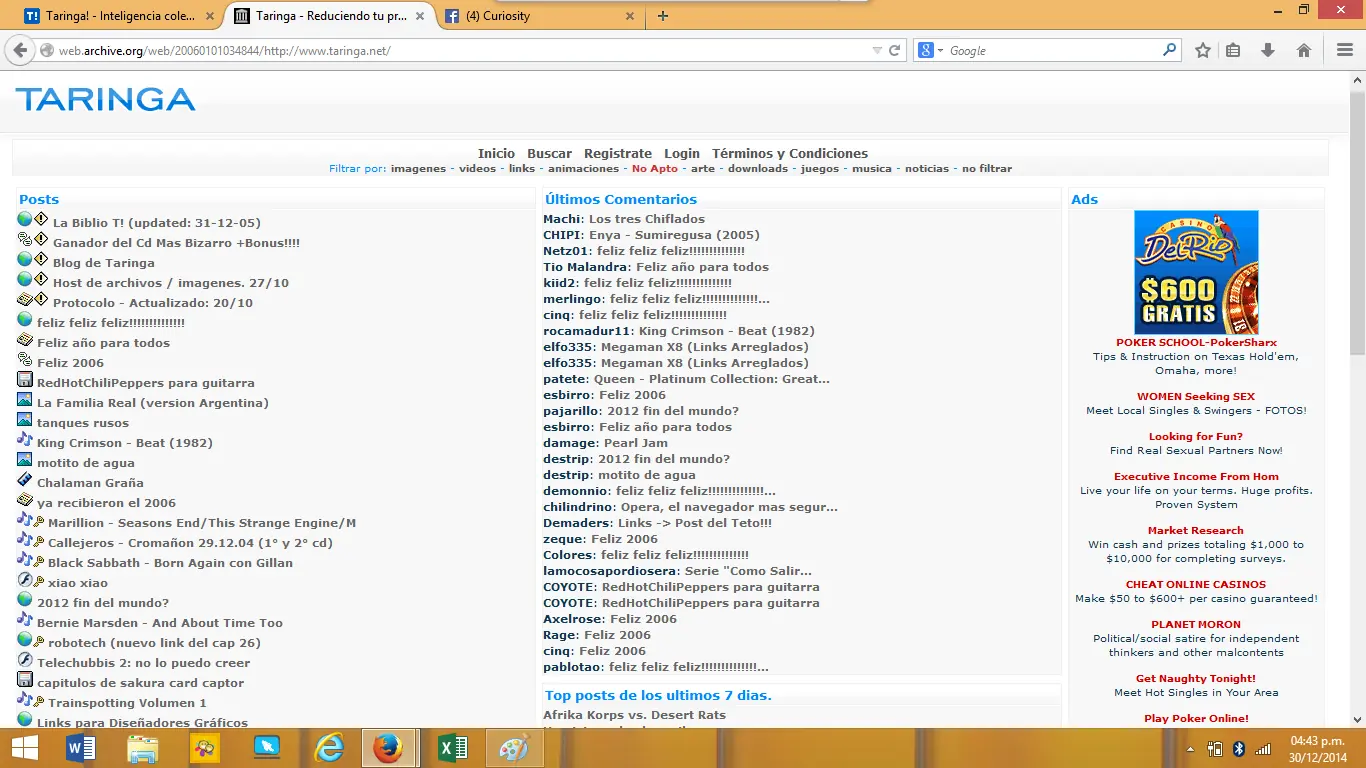Click the pencil icon beside Chalaman Graña
The width and height of the screenshot is (1366, 768).
pyautogui.click(x=25, y=479)
